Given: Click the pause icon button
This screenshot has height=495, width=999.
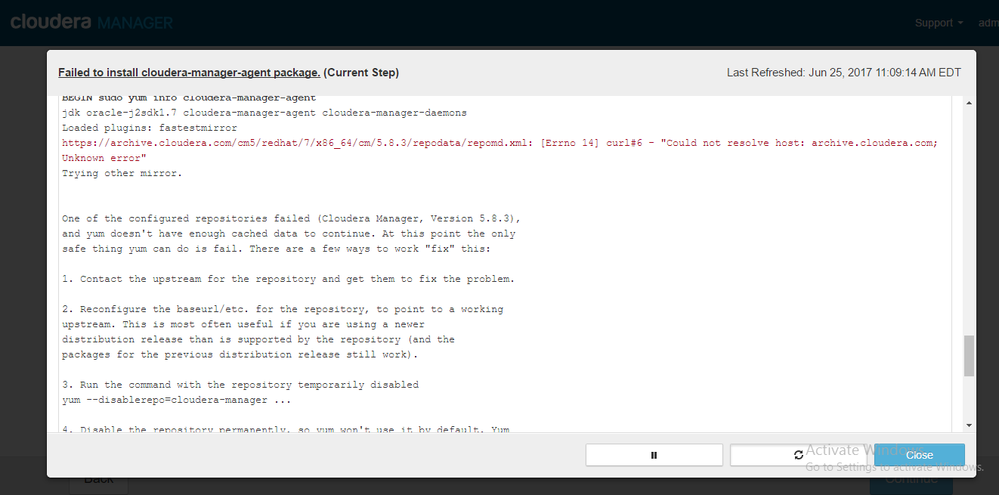Looking at the screenshot, I should pyautogui.click(x=654, y=455).
